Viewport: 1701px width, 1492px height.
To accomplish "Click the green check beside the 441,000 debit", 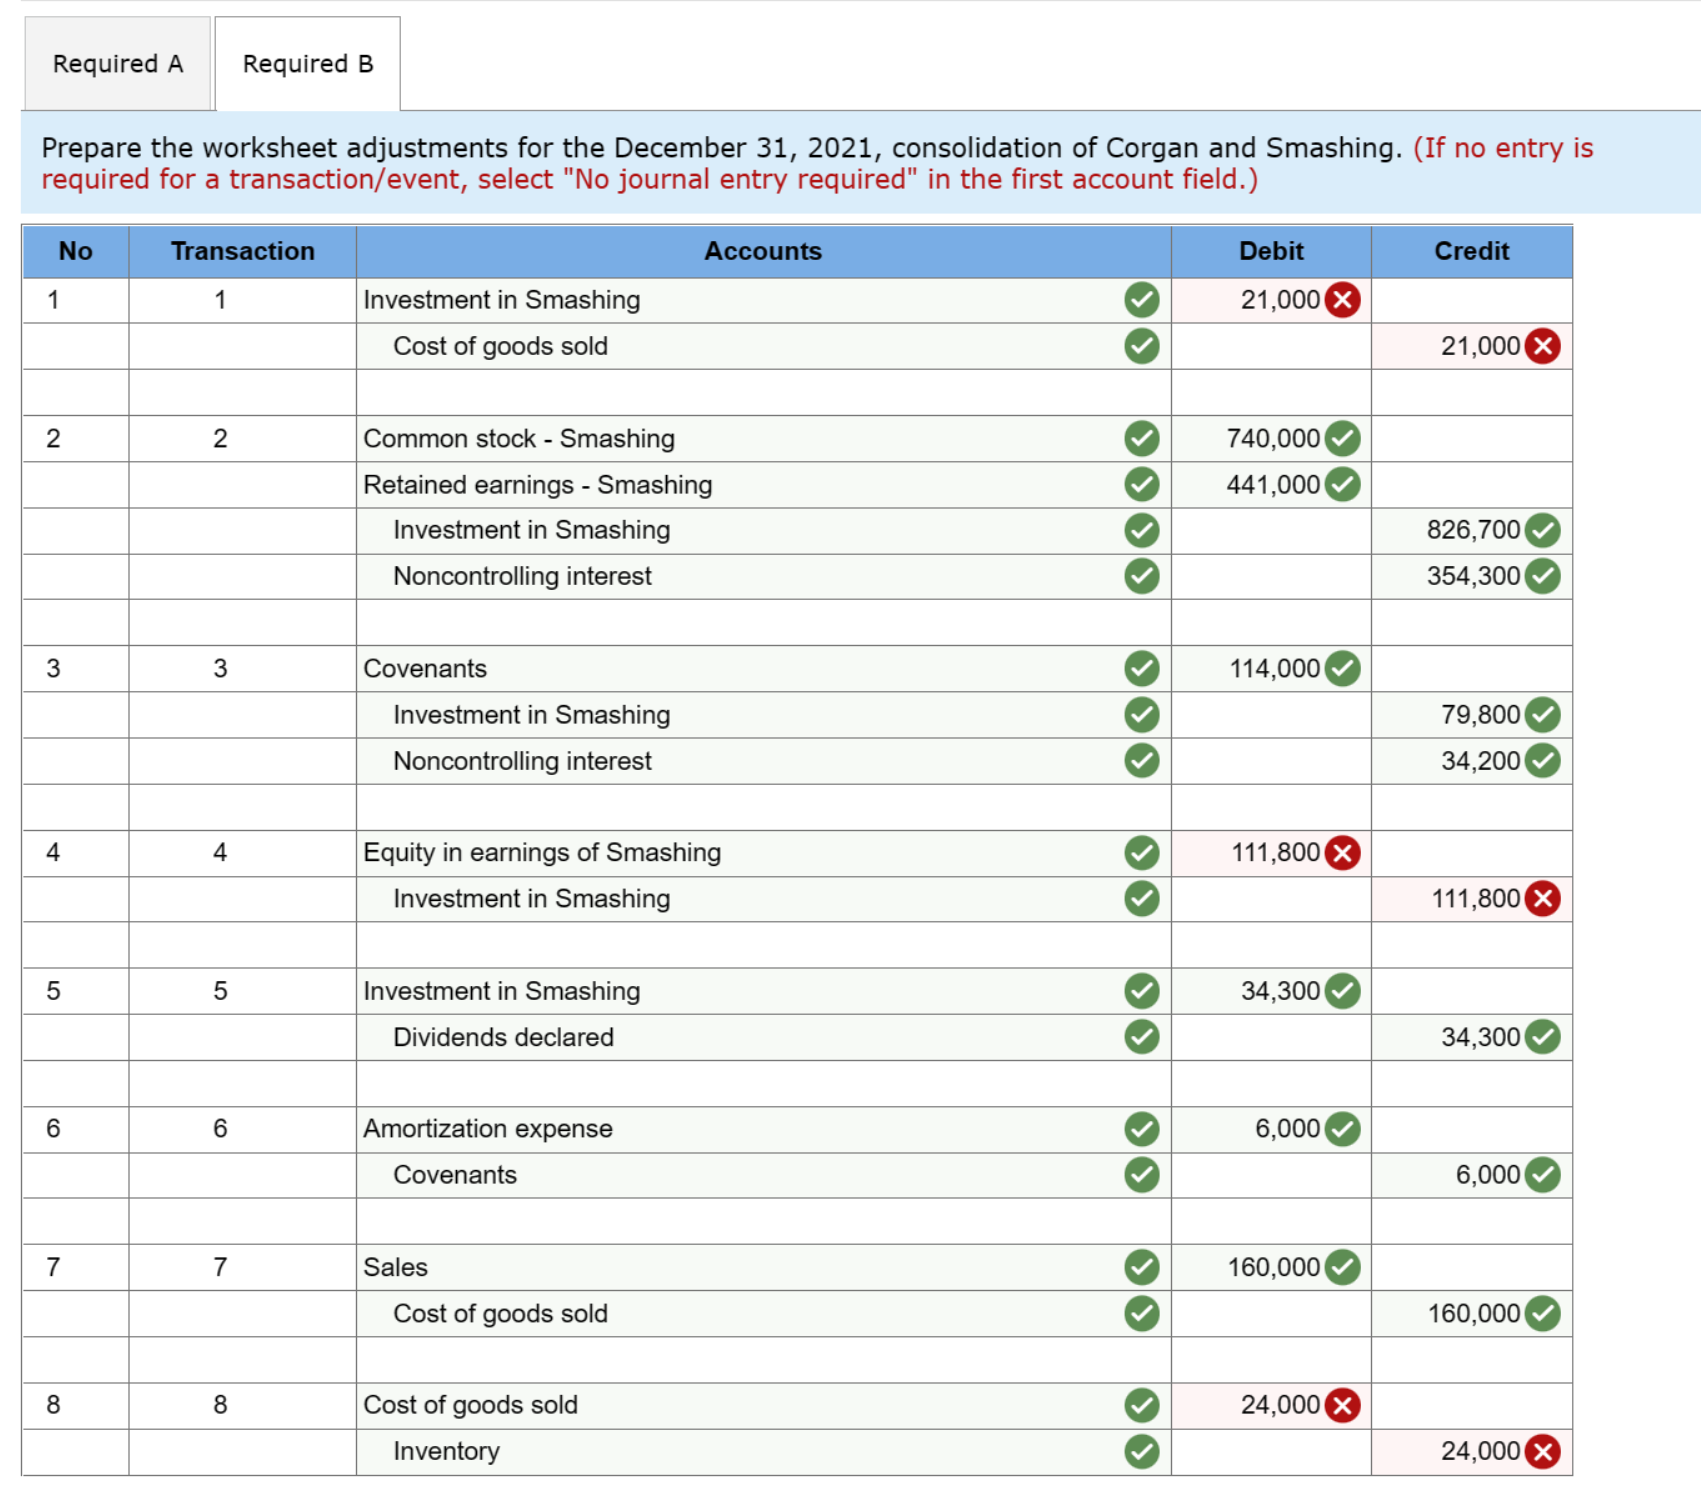I will click(1343, 484).
